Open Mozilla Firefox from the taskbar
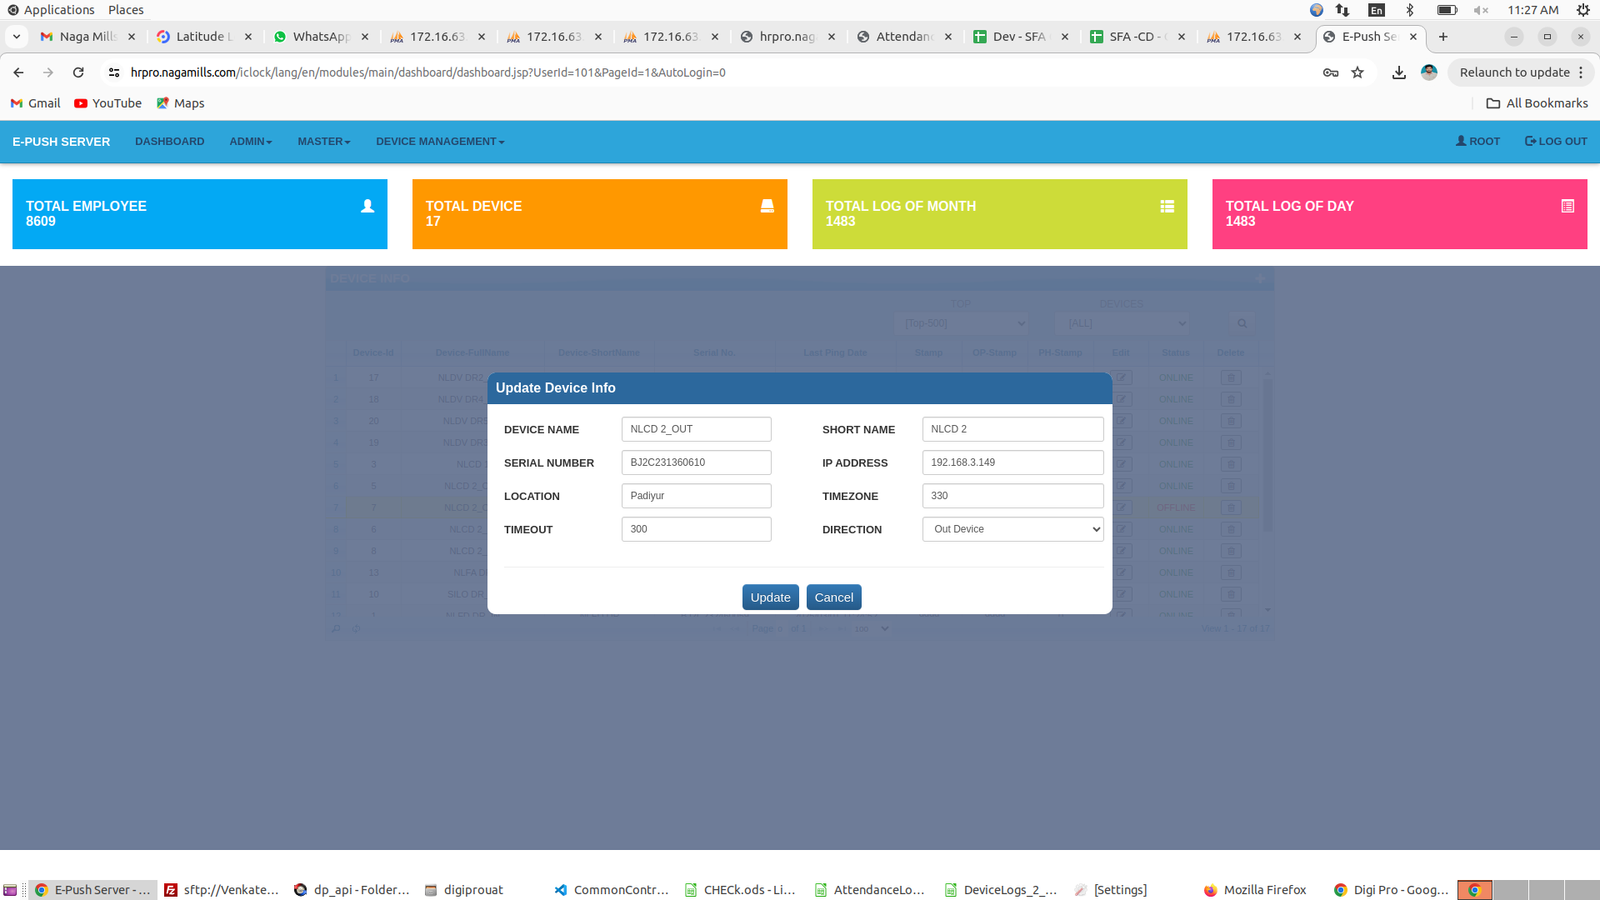 (1255, 890)
